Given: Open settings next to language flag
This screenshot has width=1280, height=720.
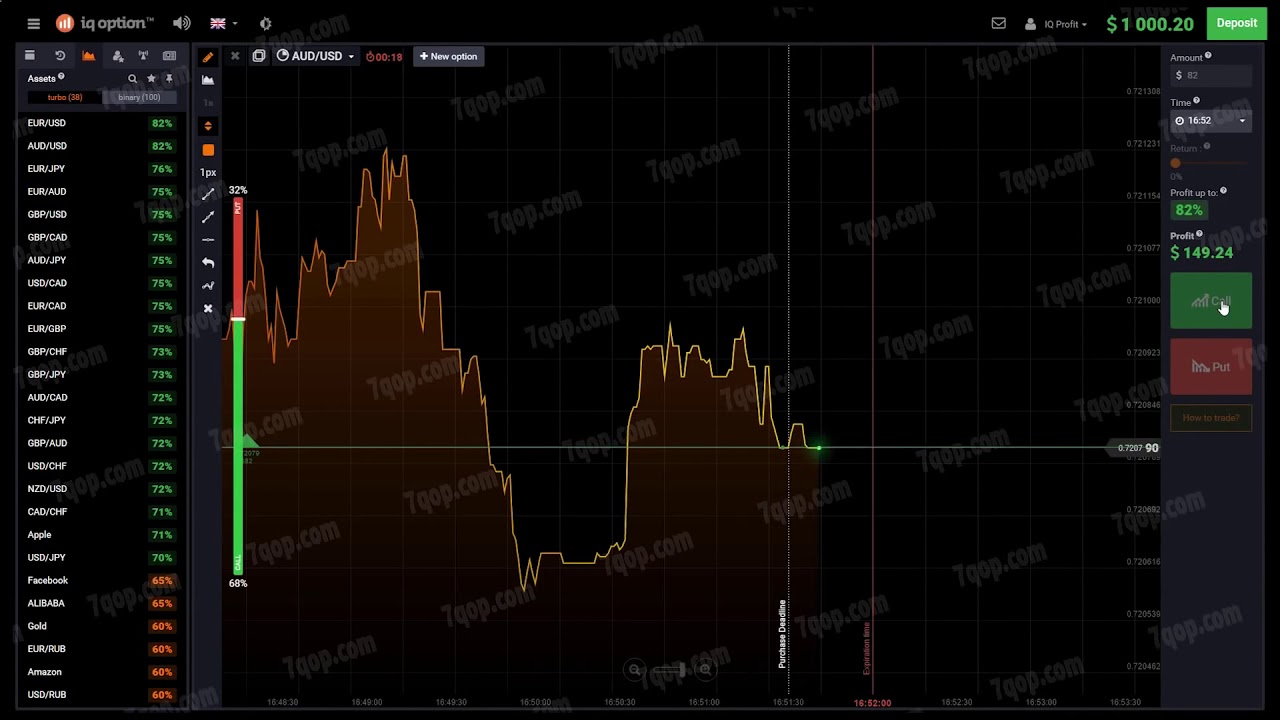Looking at the screenshot, I should point(265,23).
